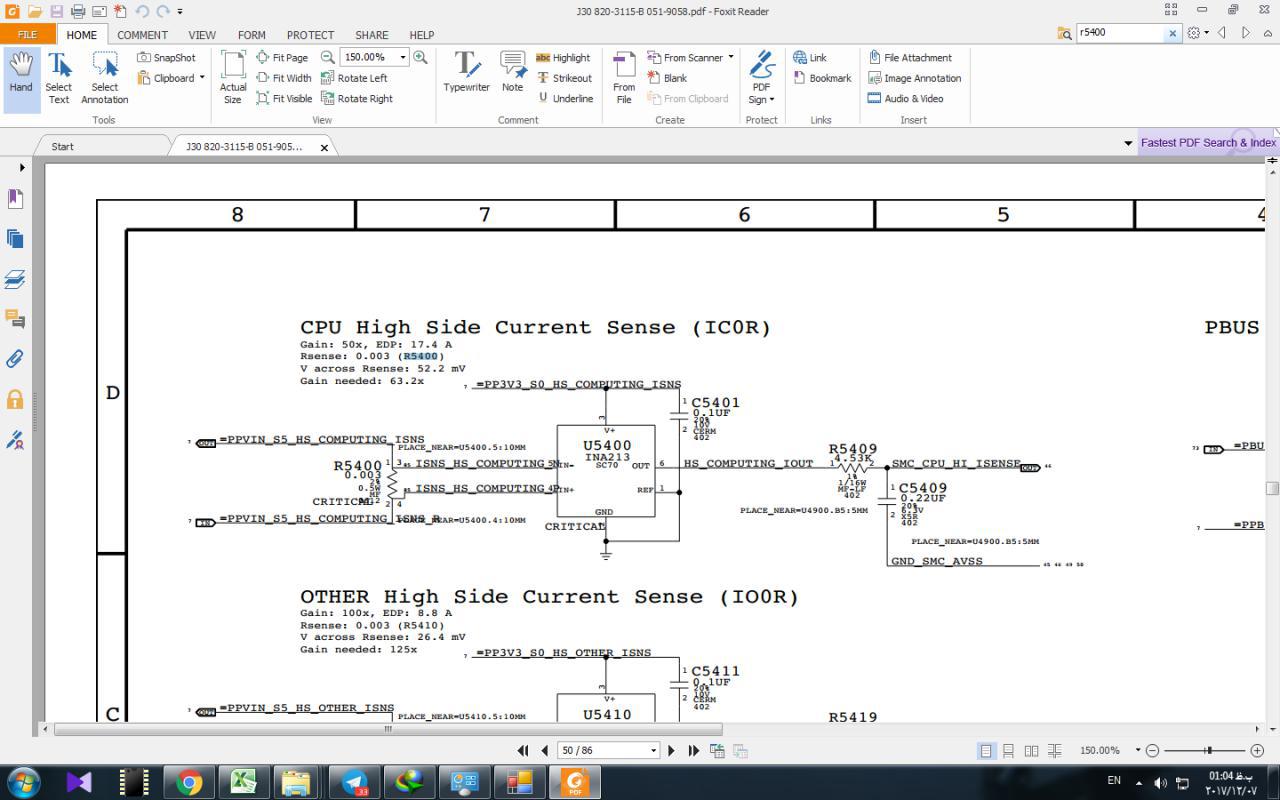
Task: Open the 50 / 86 page number dropdown
Action: click(653, 750)
